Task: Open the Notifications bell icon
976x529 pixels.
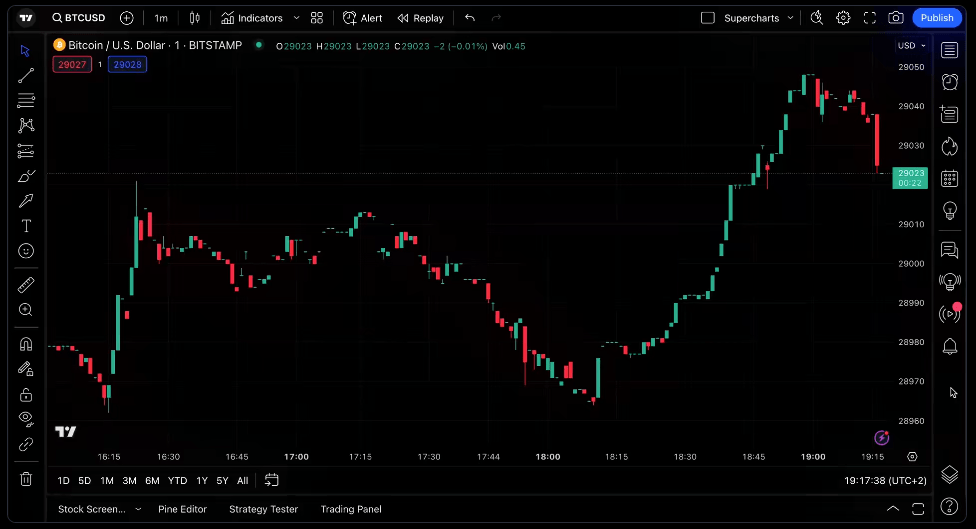Action: tap(949, 346)
